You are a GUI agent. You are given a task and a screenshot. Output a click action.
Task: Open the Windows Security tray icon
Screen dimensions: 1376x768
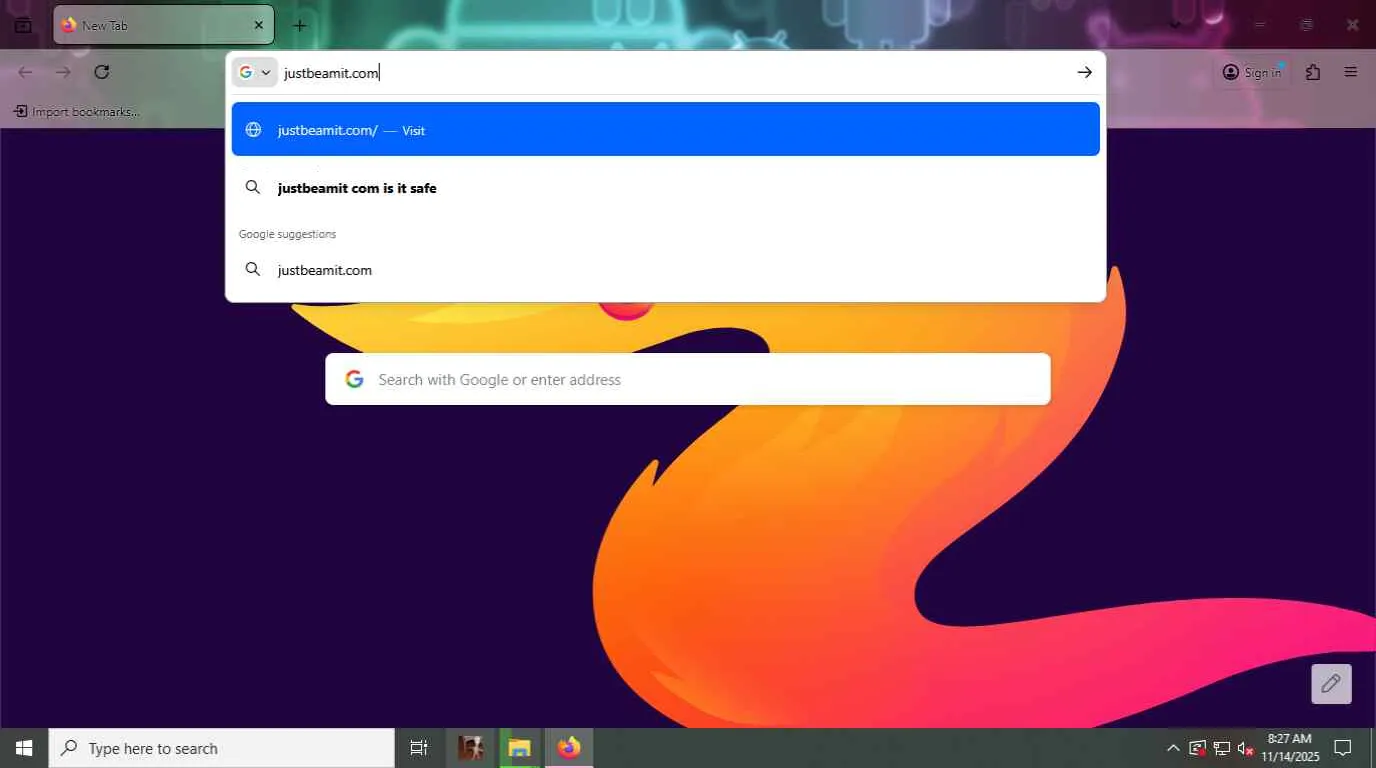1198,748
